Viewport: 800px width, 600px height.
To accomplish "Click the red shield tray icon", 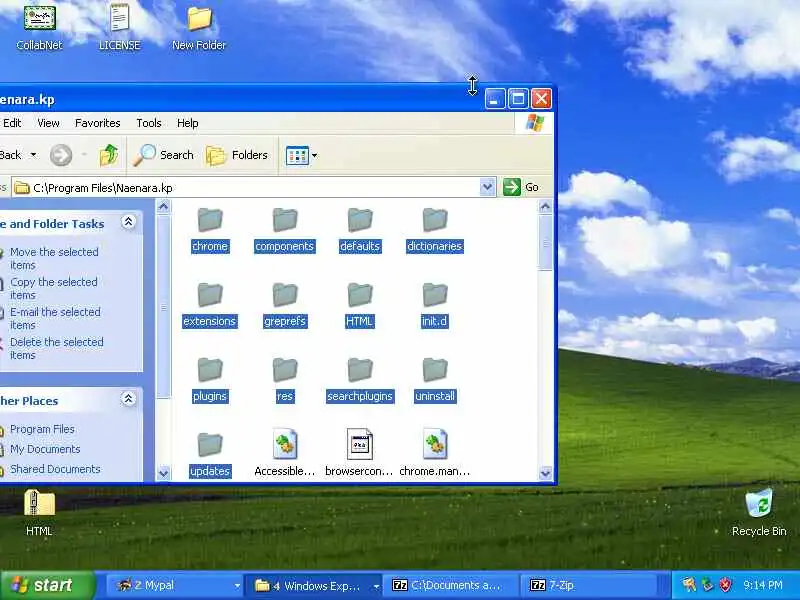I will click(x=726, y=585).
